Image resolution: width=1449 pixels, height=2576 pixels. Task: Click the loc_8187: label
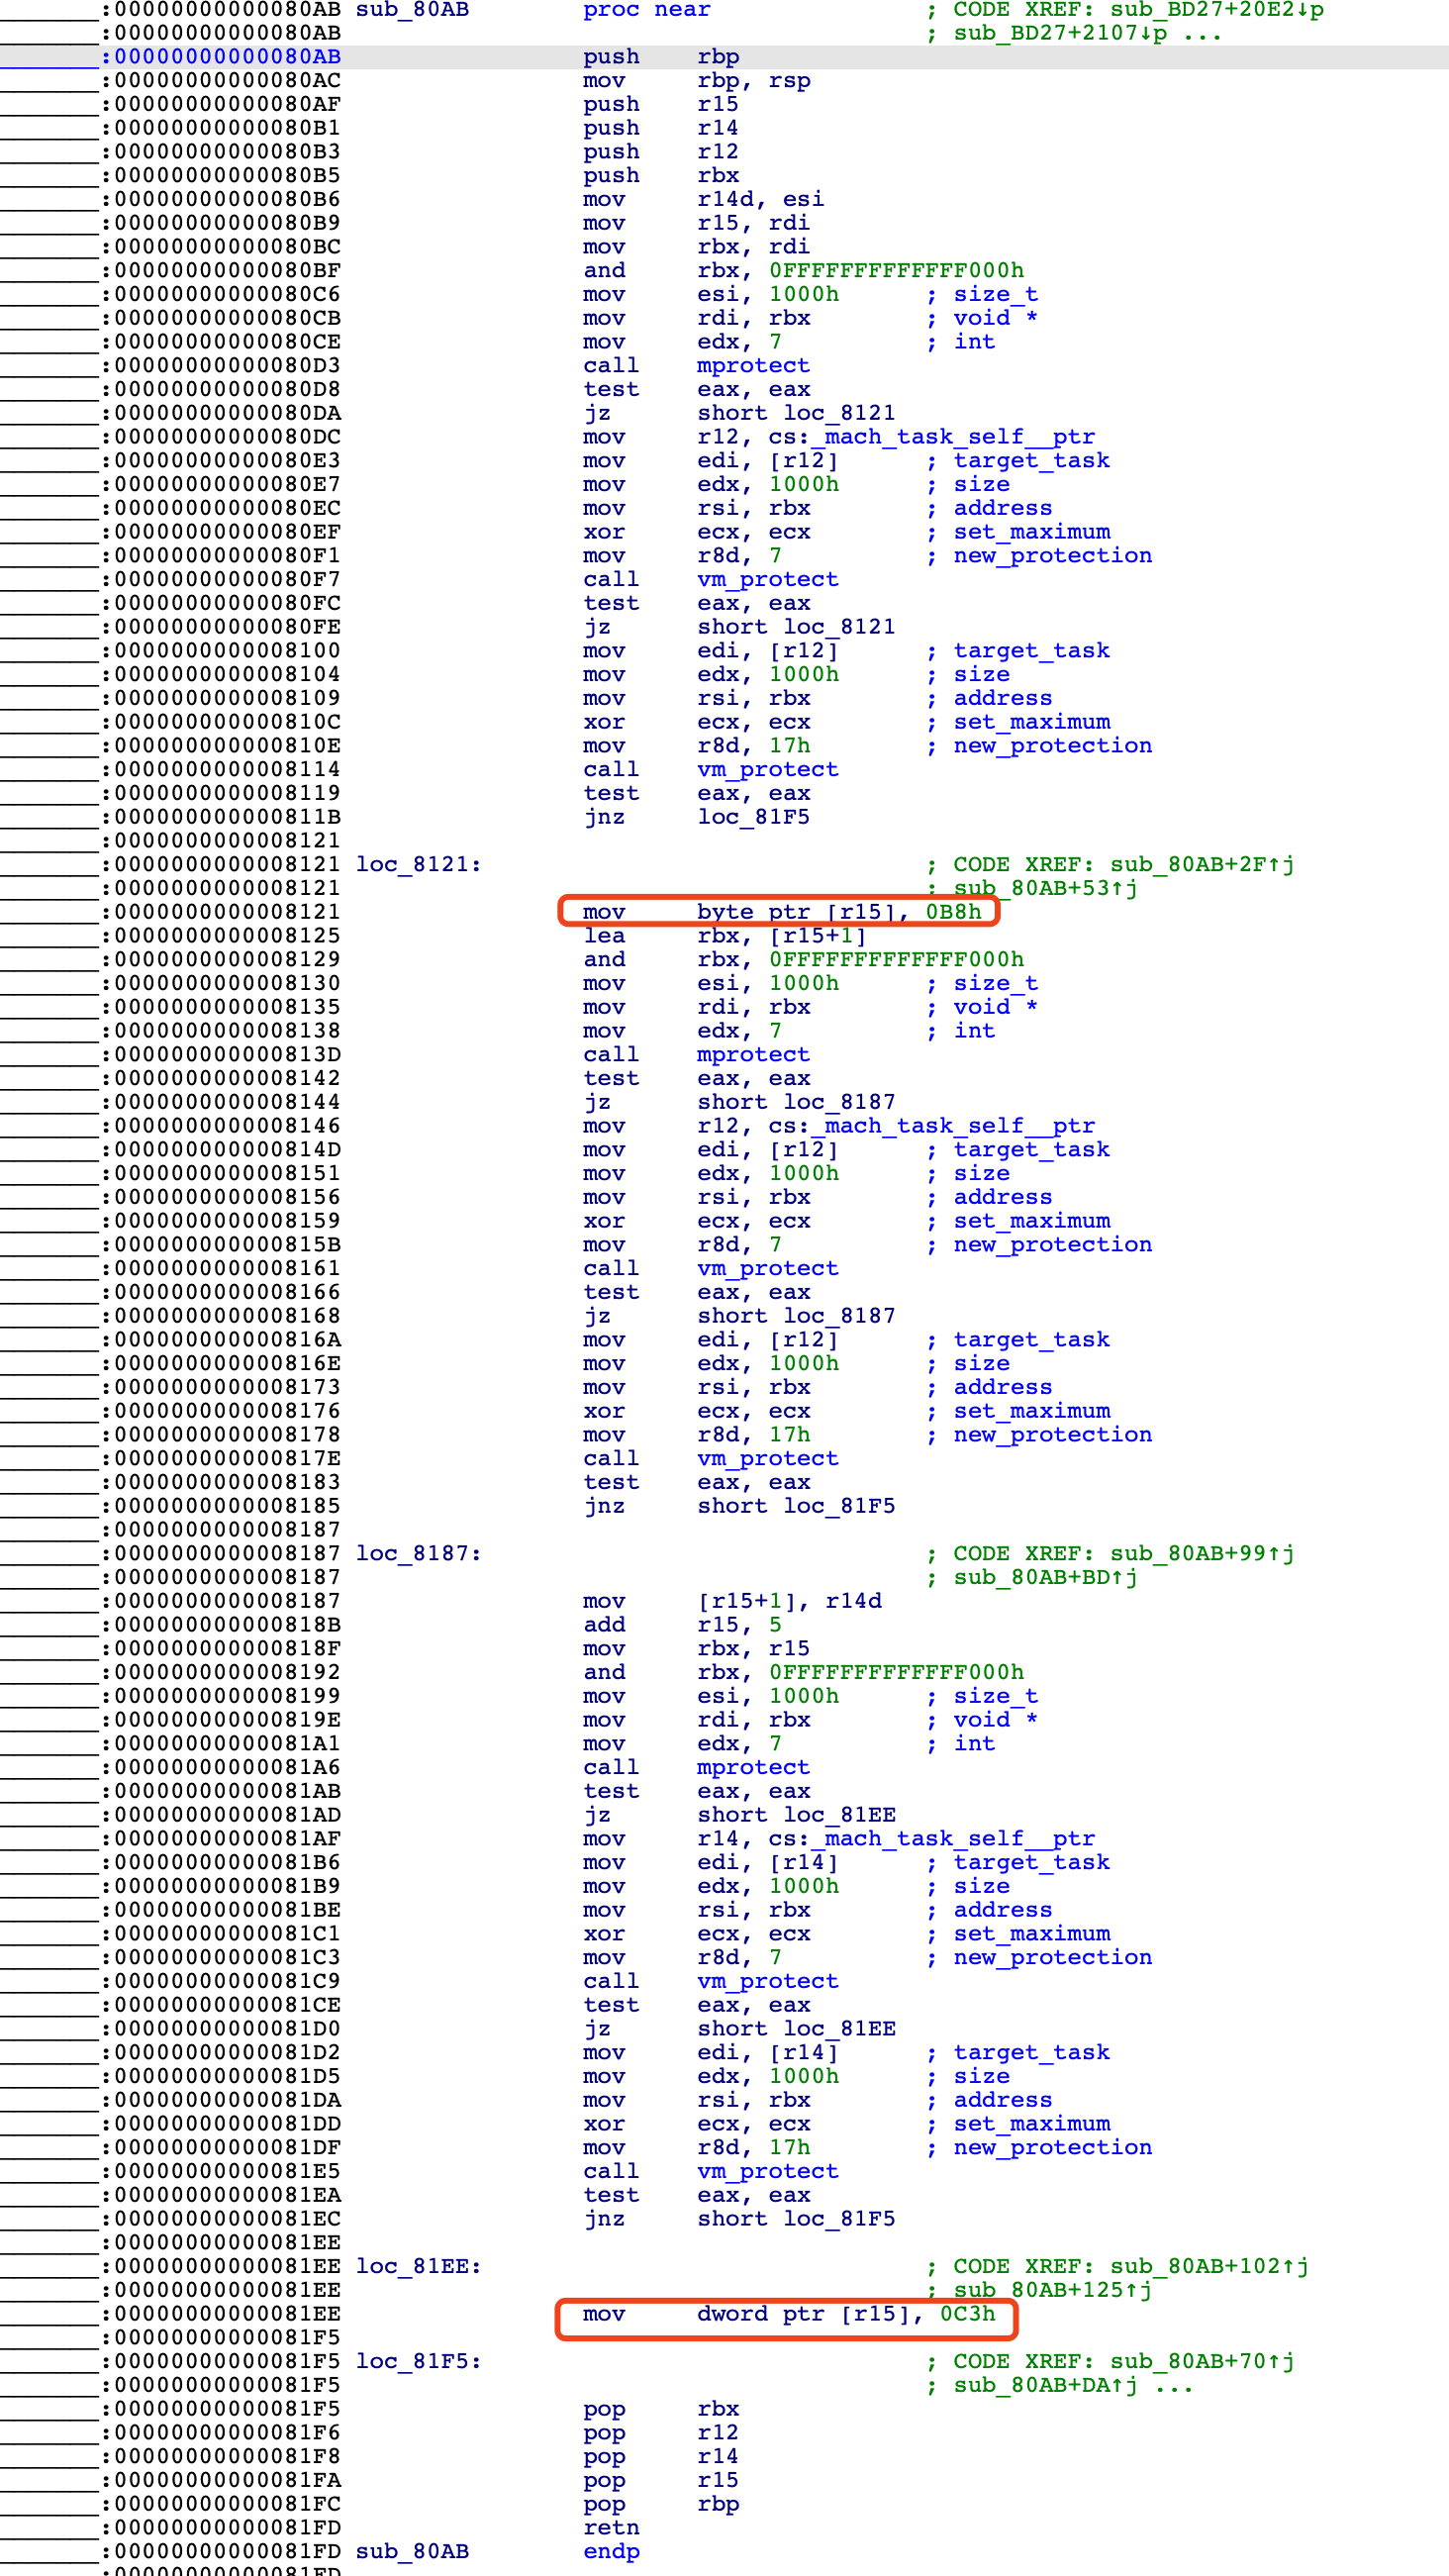[x=419, y=1554]
